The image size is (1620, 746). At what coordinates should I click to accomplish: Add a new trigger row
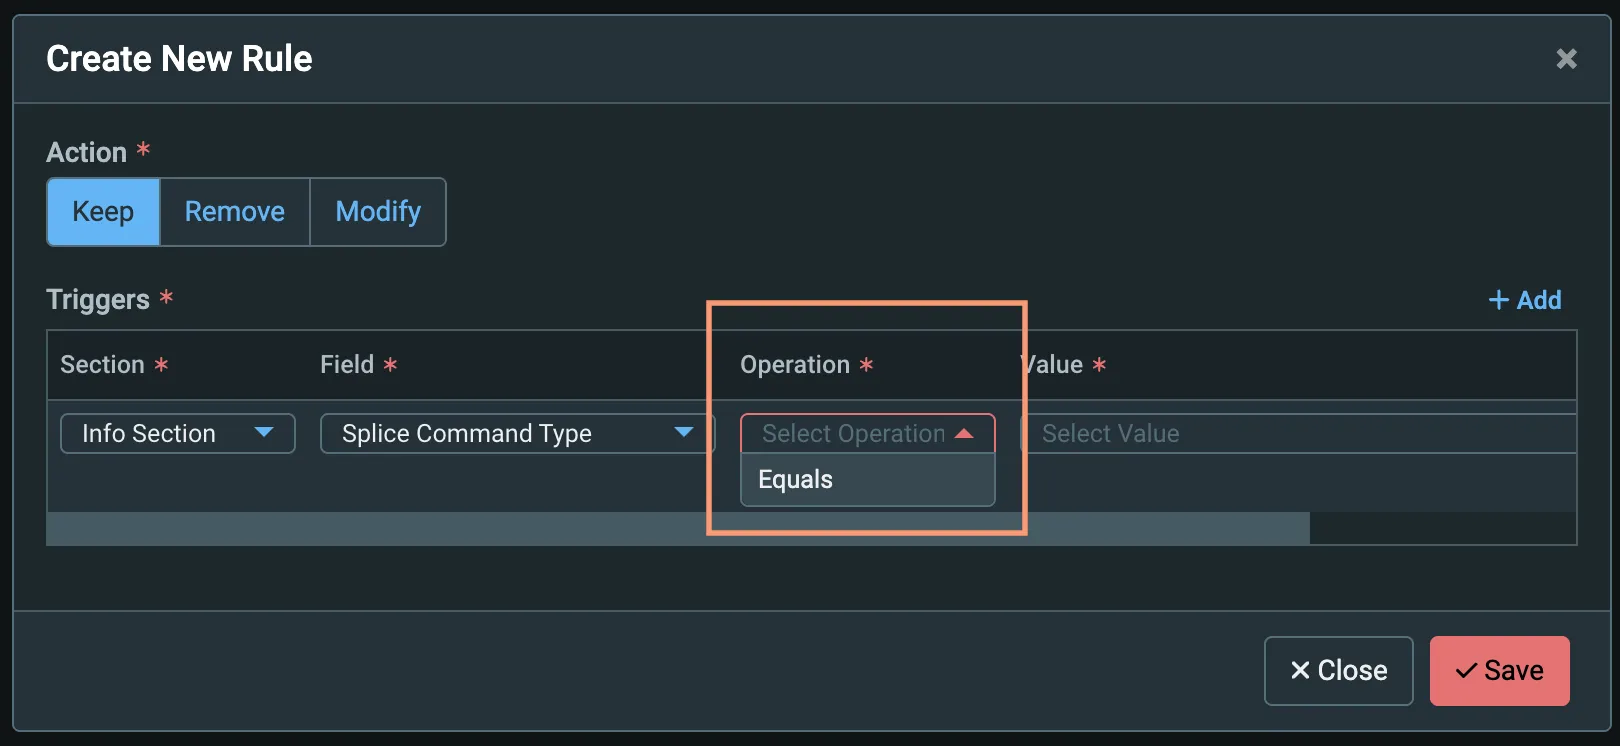[x=1525, y=300]
